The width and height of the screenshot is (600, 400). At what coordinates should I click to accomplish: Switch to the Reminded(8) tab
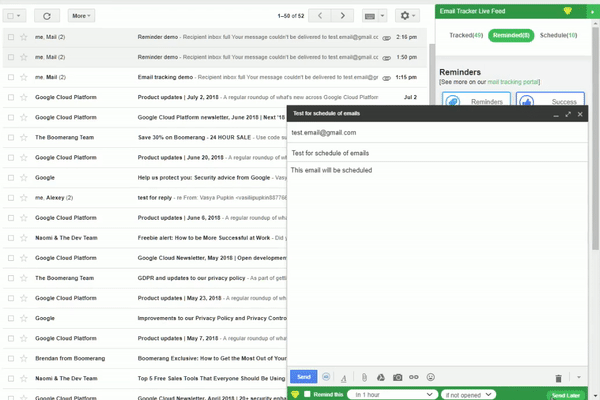point(511,35)
